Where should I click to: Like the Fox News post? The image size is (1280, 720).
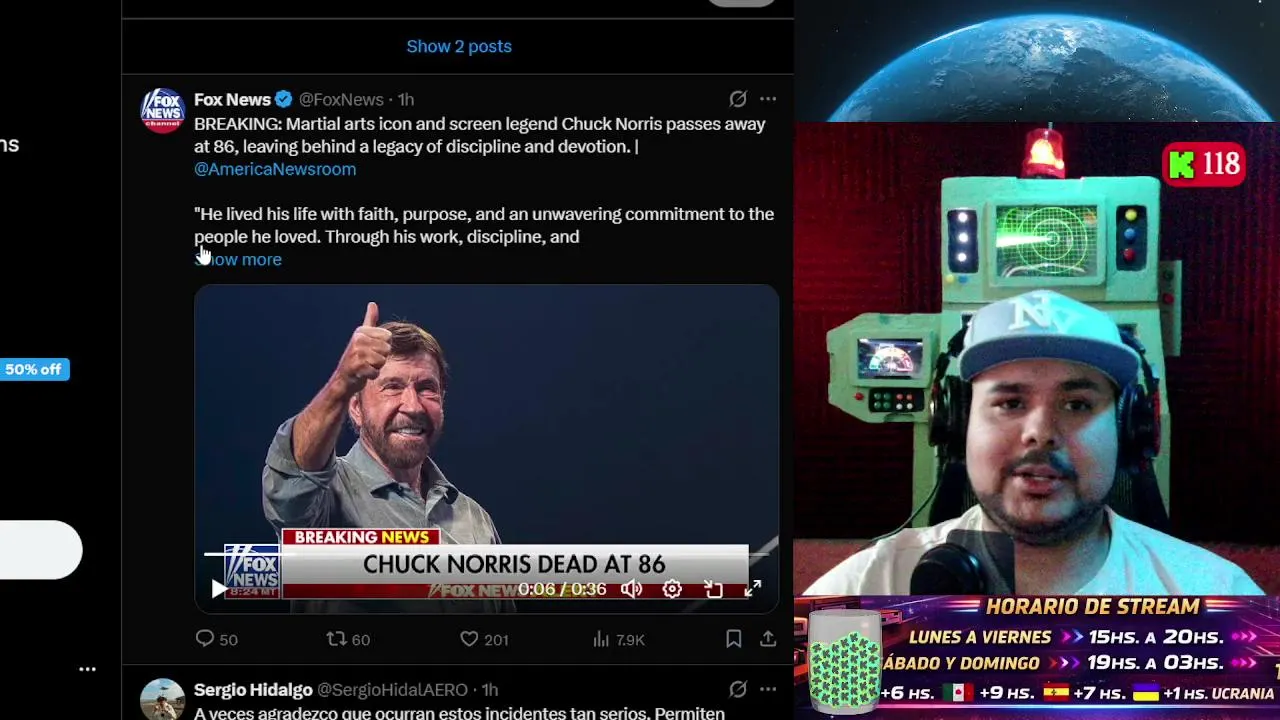[x=484, y=639]
